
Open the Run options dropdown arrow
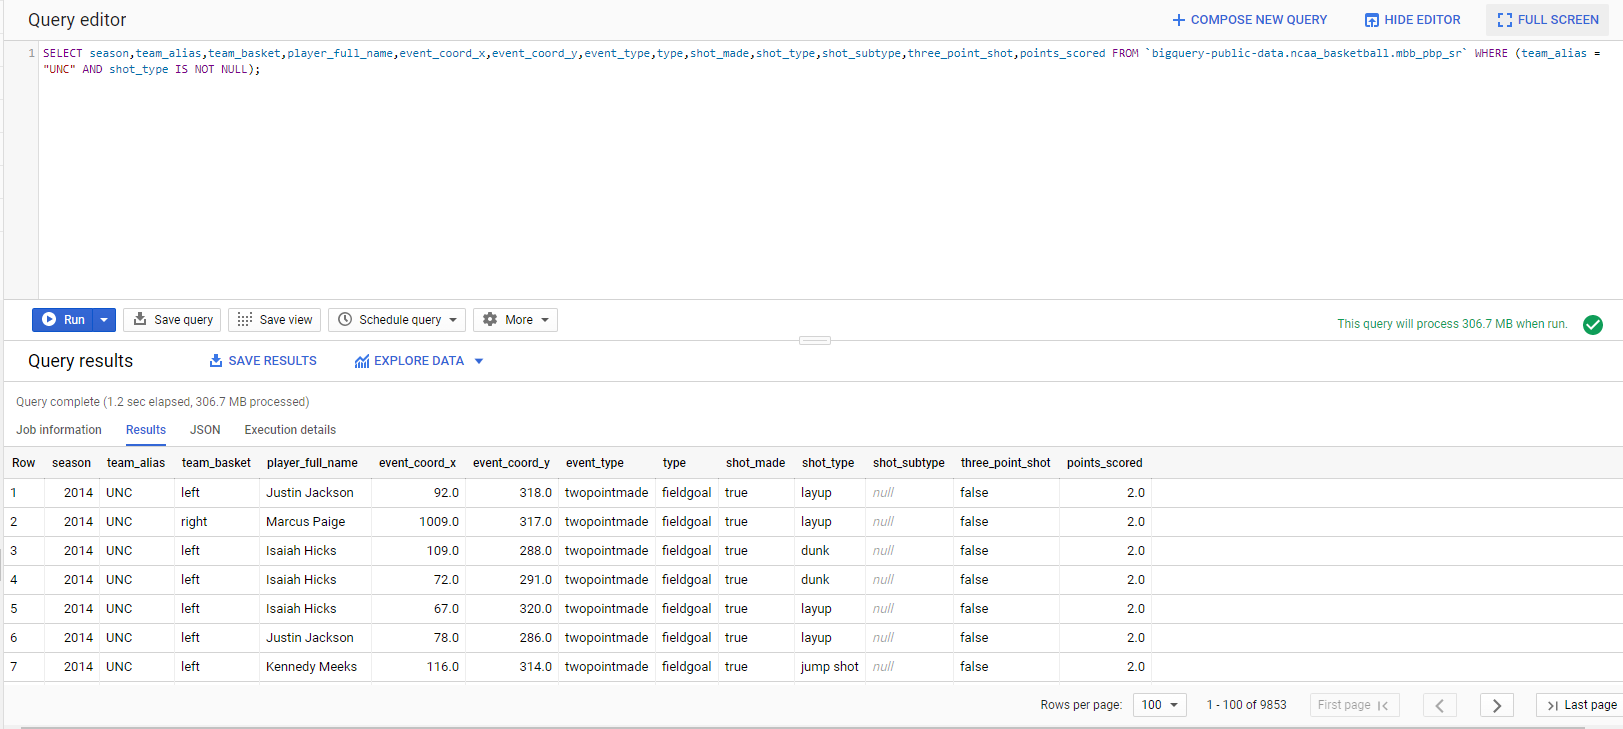pyautogui.click(x=104, y=320)
